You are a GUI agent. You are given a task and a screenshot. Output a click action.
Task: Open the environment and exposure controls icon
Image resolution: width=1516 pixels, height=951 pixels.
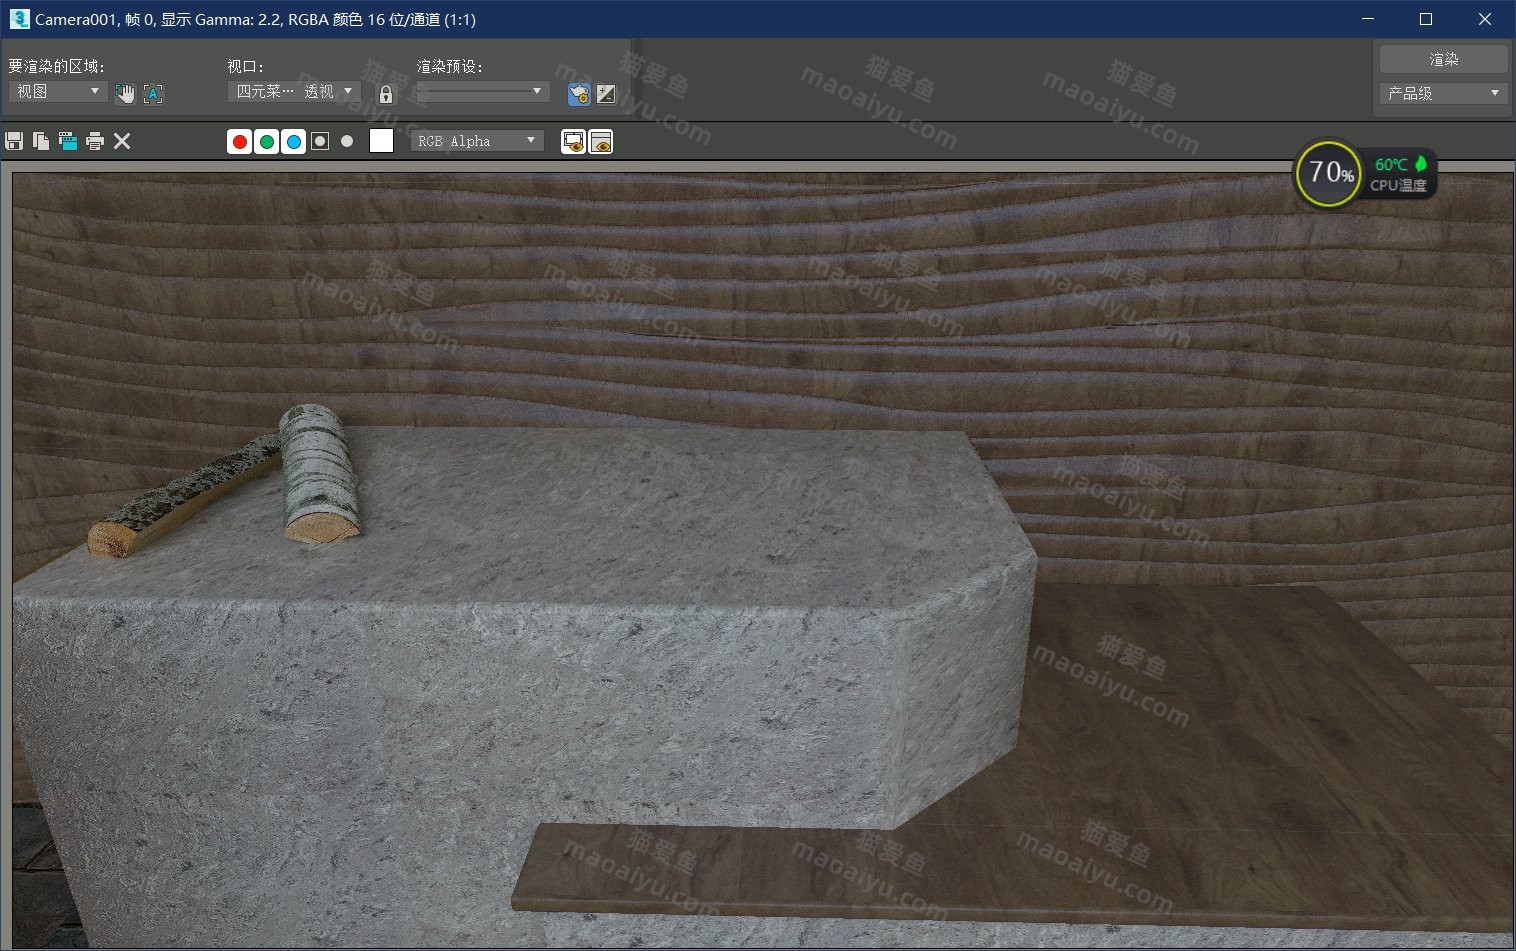tap(606, 94)
